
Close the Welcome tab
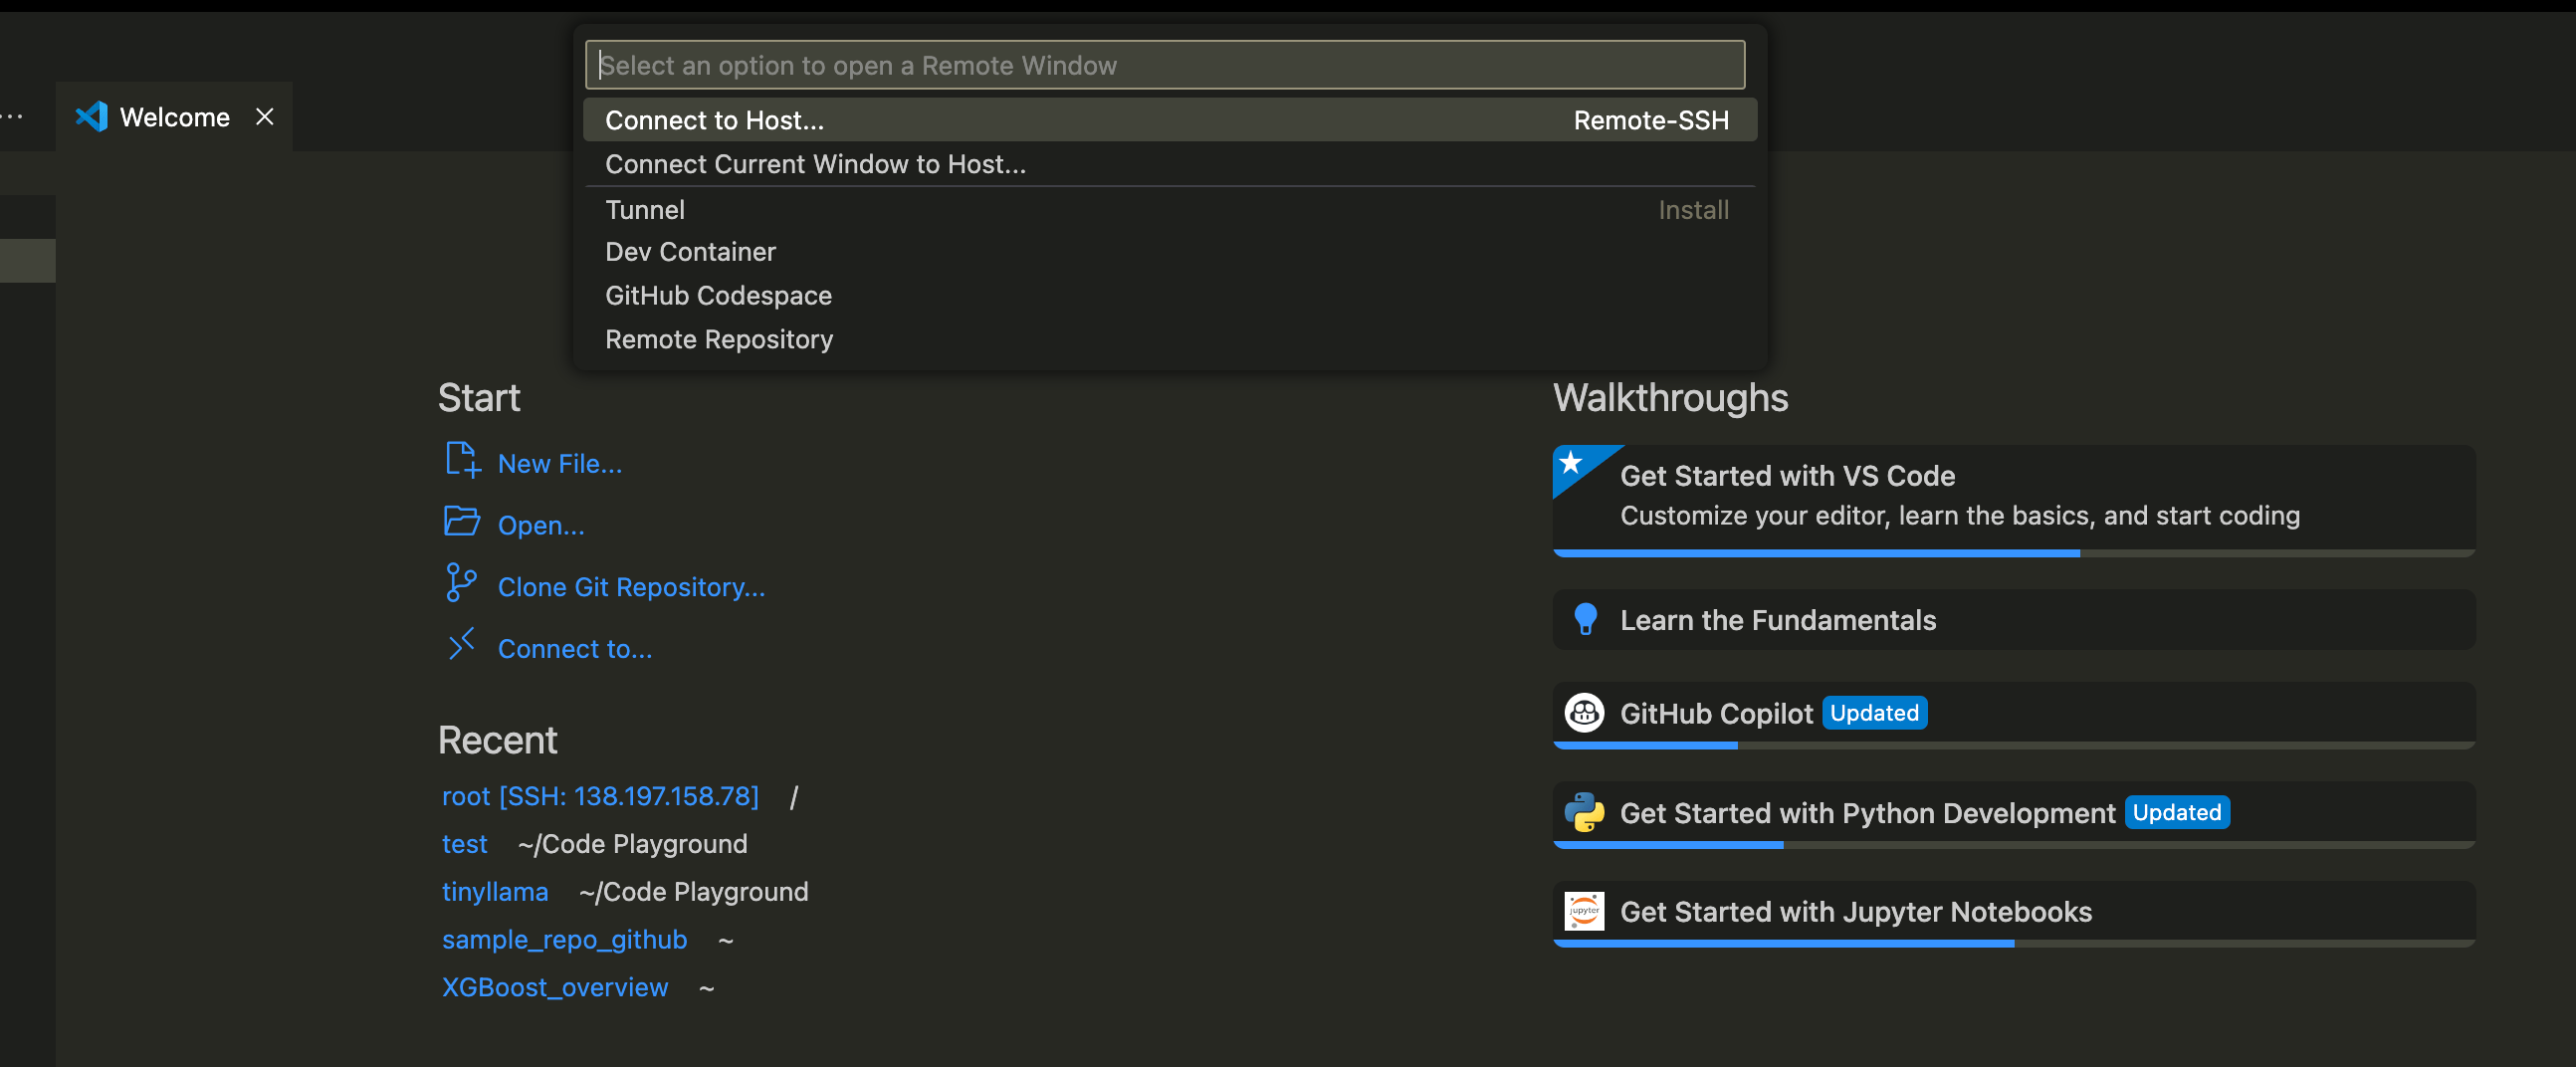(x=265, y=117)
